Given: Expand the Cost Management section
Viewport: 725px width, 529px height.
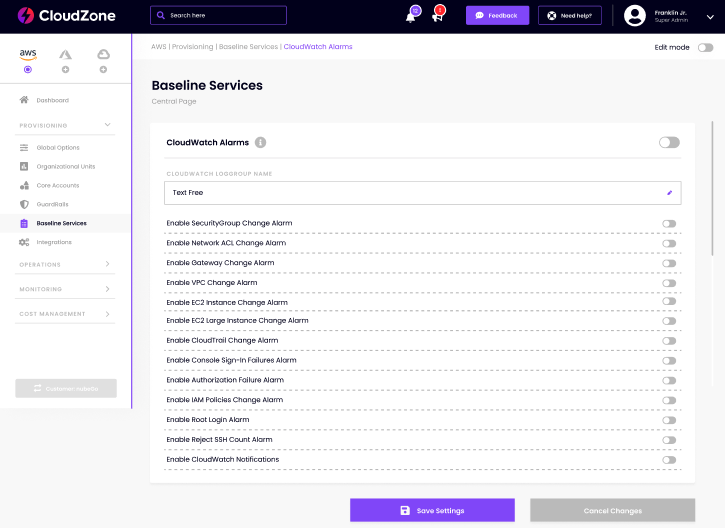Looking at the screenshot, I should pos(65,314).
